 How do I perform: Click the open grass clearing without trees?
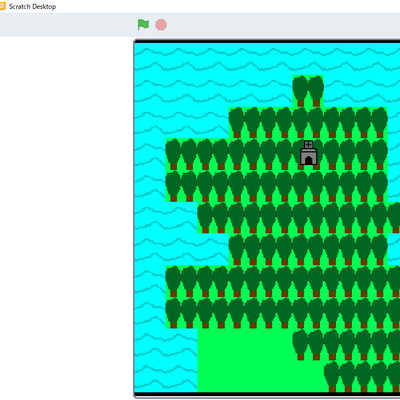pyautogui.click(x=245, y=360)
